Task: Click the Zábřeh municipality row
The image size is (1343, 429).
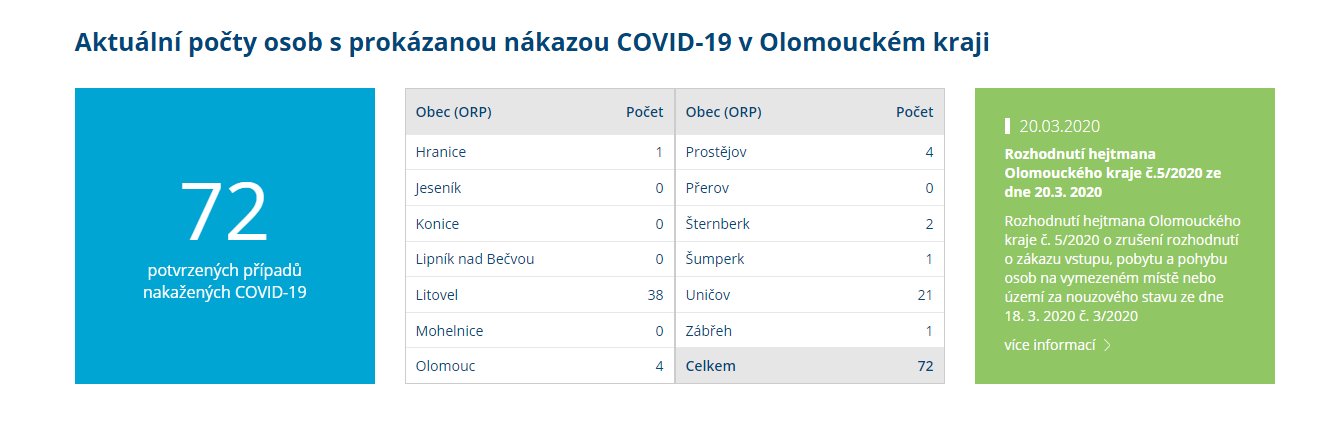Action: coord(810,331)
